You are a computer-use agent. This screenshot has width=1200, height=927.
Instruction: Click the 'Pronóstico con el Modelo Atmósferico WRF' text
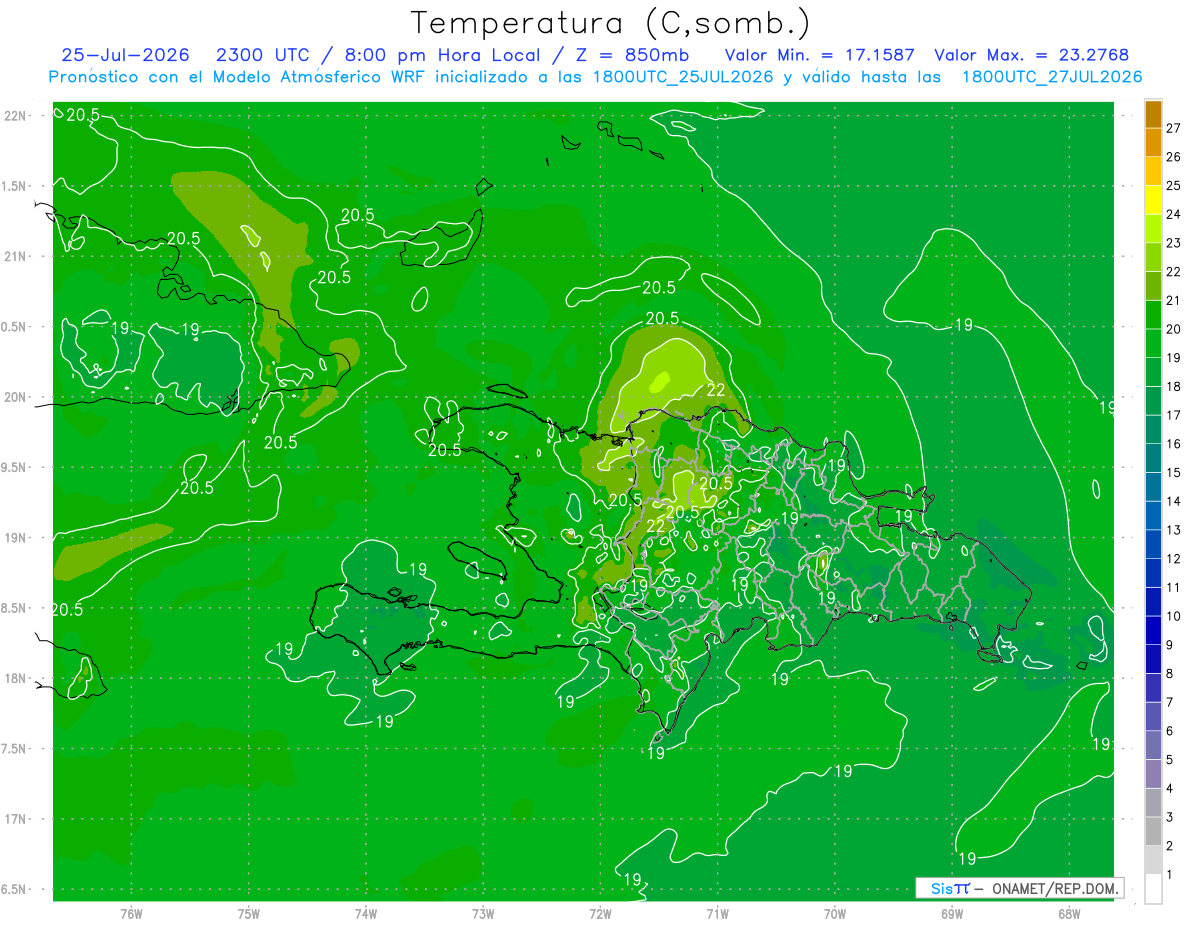[x=237, y=77]
